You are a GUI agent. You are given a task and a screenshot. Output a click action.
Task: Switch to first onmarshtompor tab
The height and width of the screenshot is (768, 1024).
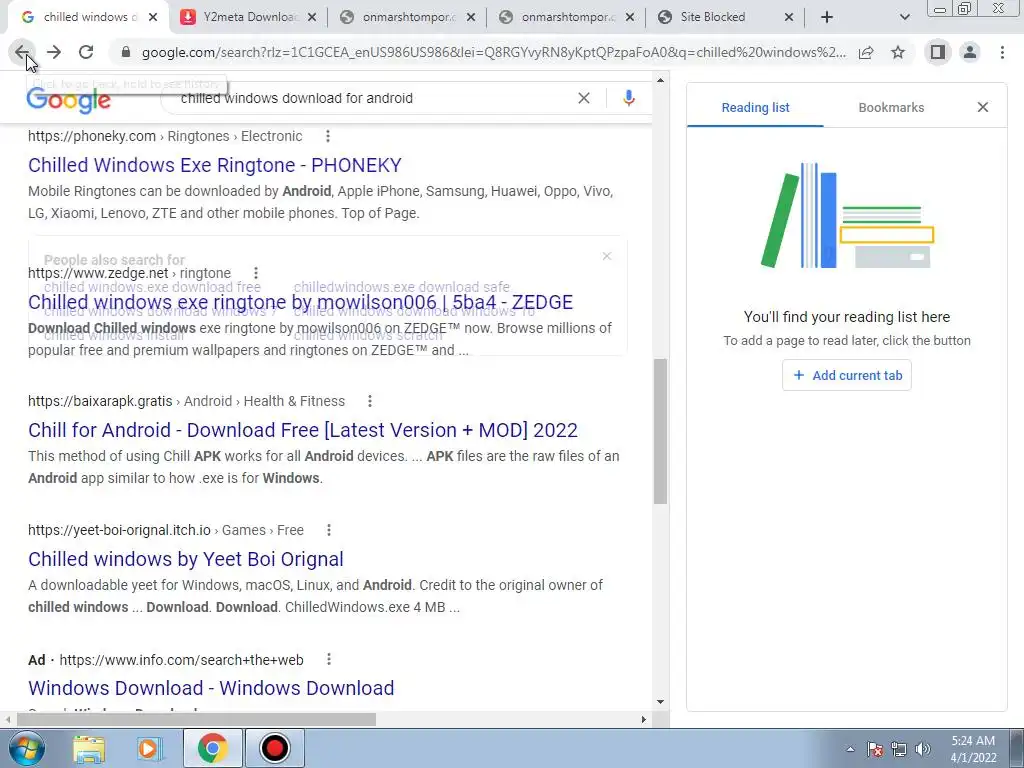(x=408, y=17)
